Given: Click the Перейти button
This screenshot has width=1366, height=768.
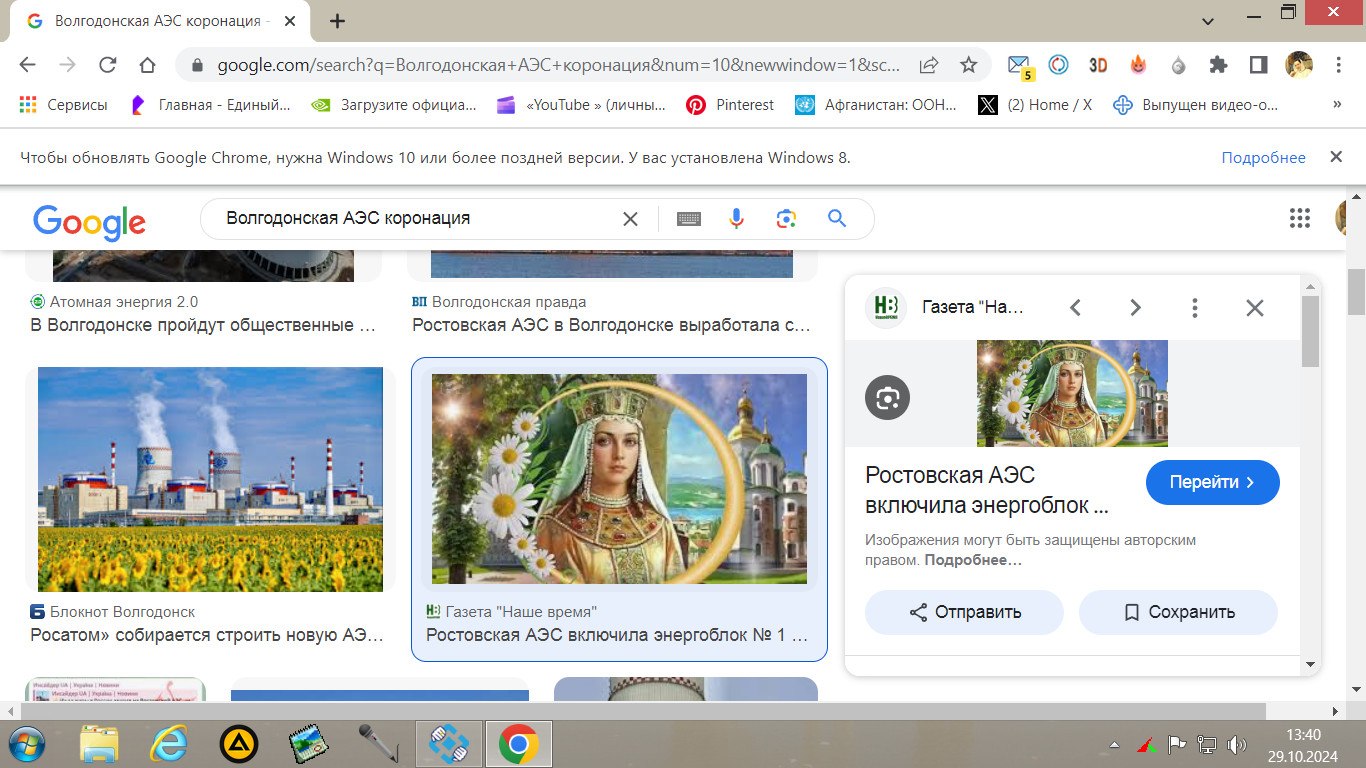Looking at the screenshot, I should coord(1212,482).
